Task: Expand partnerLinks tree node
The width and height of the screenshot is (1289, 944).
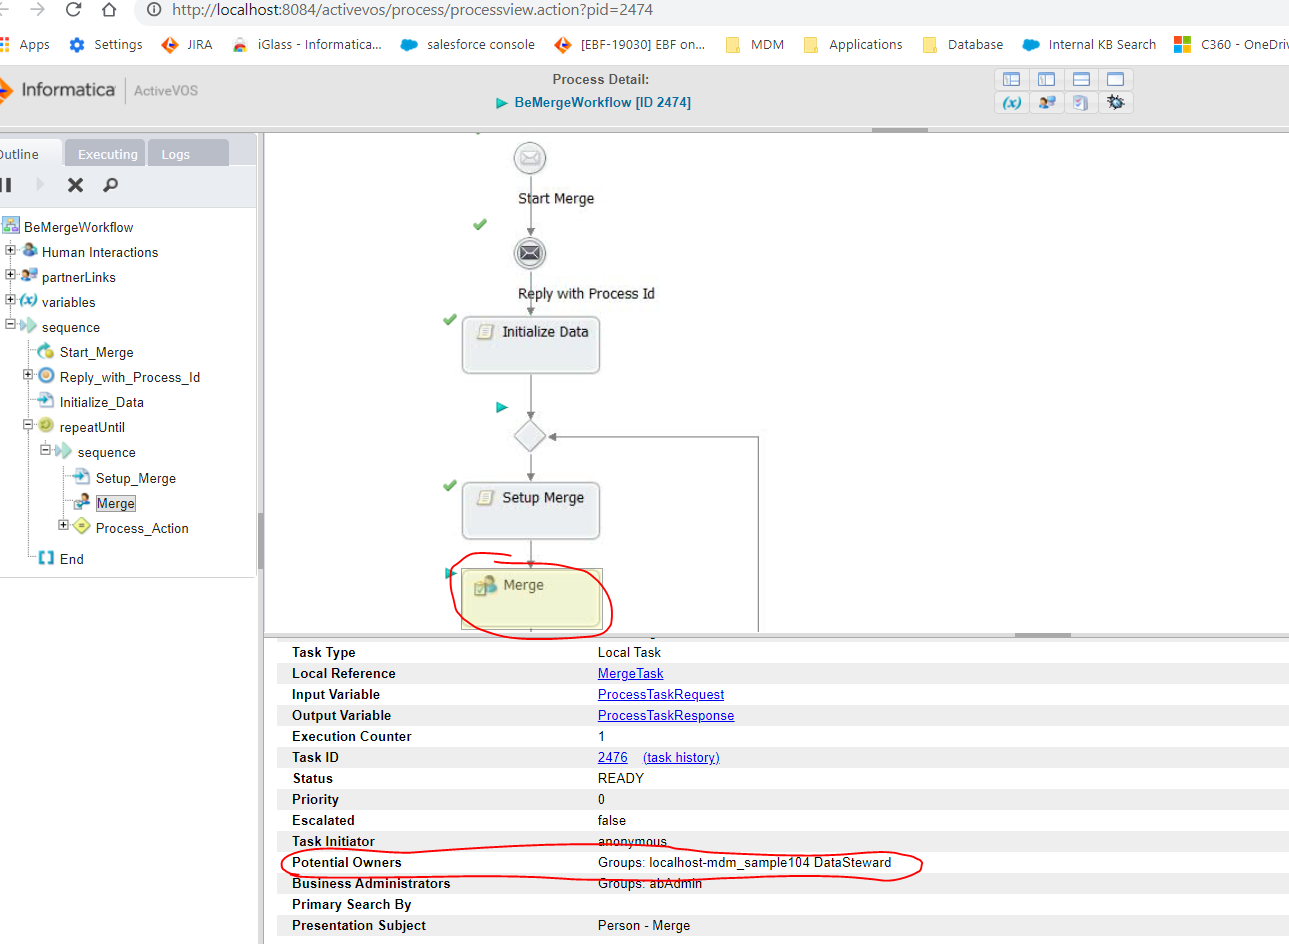Action: coord(10,275)
